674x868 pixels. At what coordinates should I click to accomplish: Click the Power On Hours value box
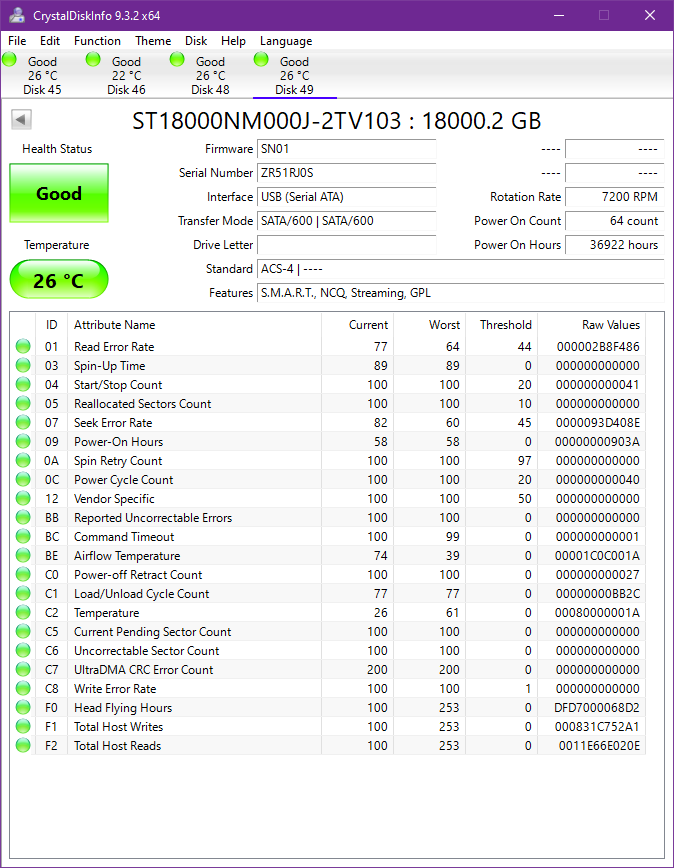click(x=614, y=245)
